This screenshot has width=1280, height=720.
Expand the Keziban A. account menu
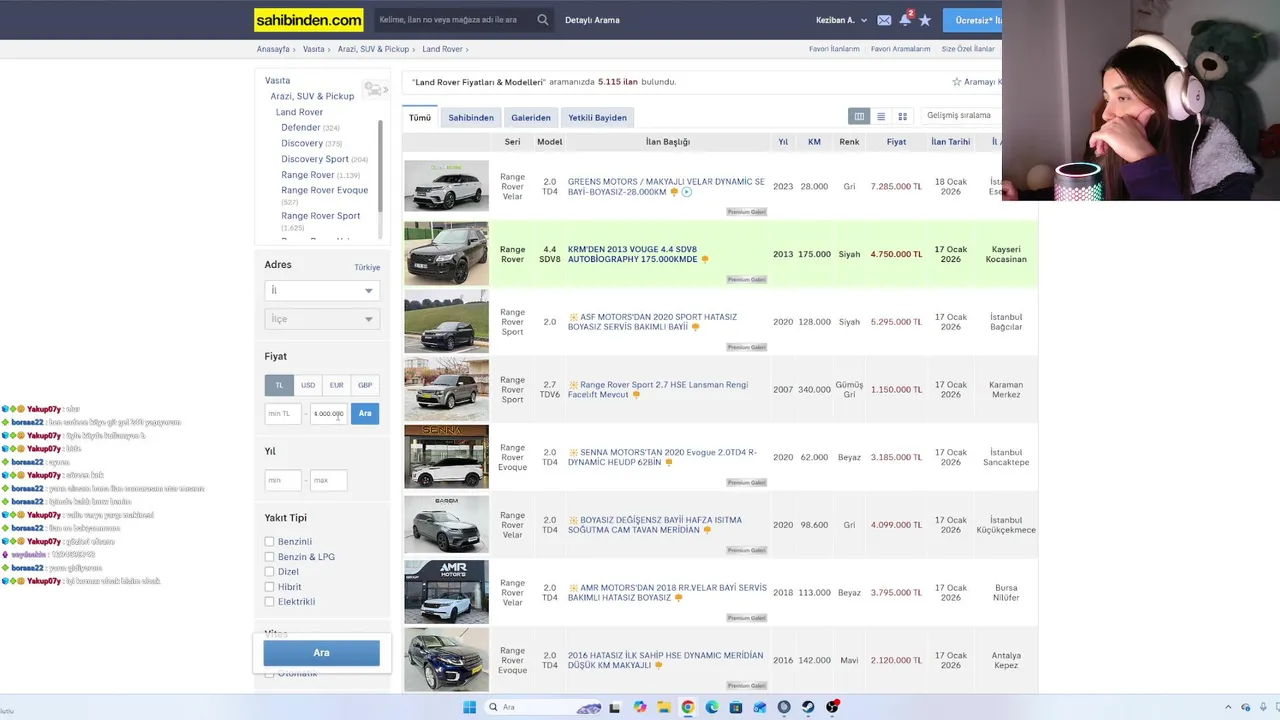[x=841, y=20]
